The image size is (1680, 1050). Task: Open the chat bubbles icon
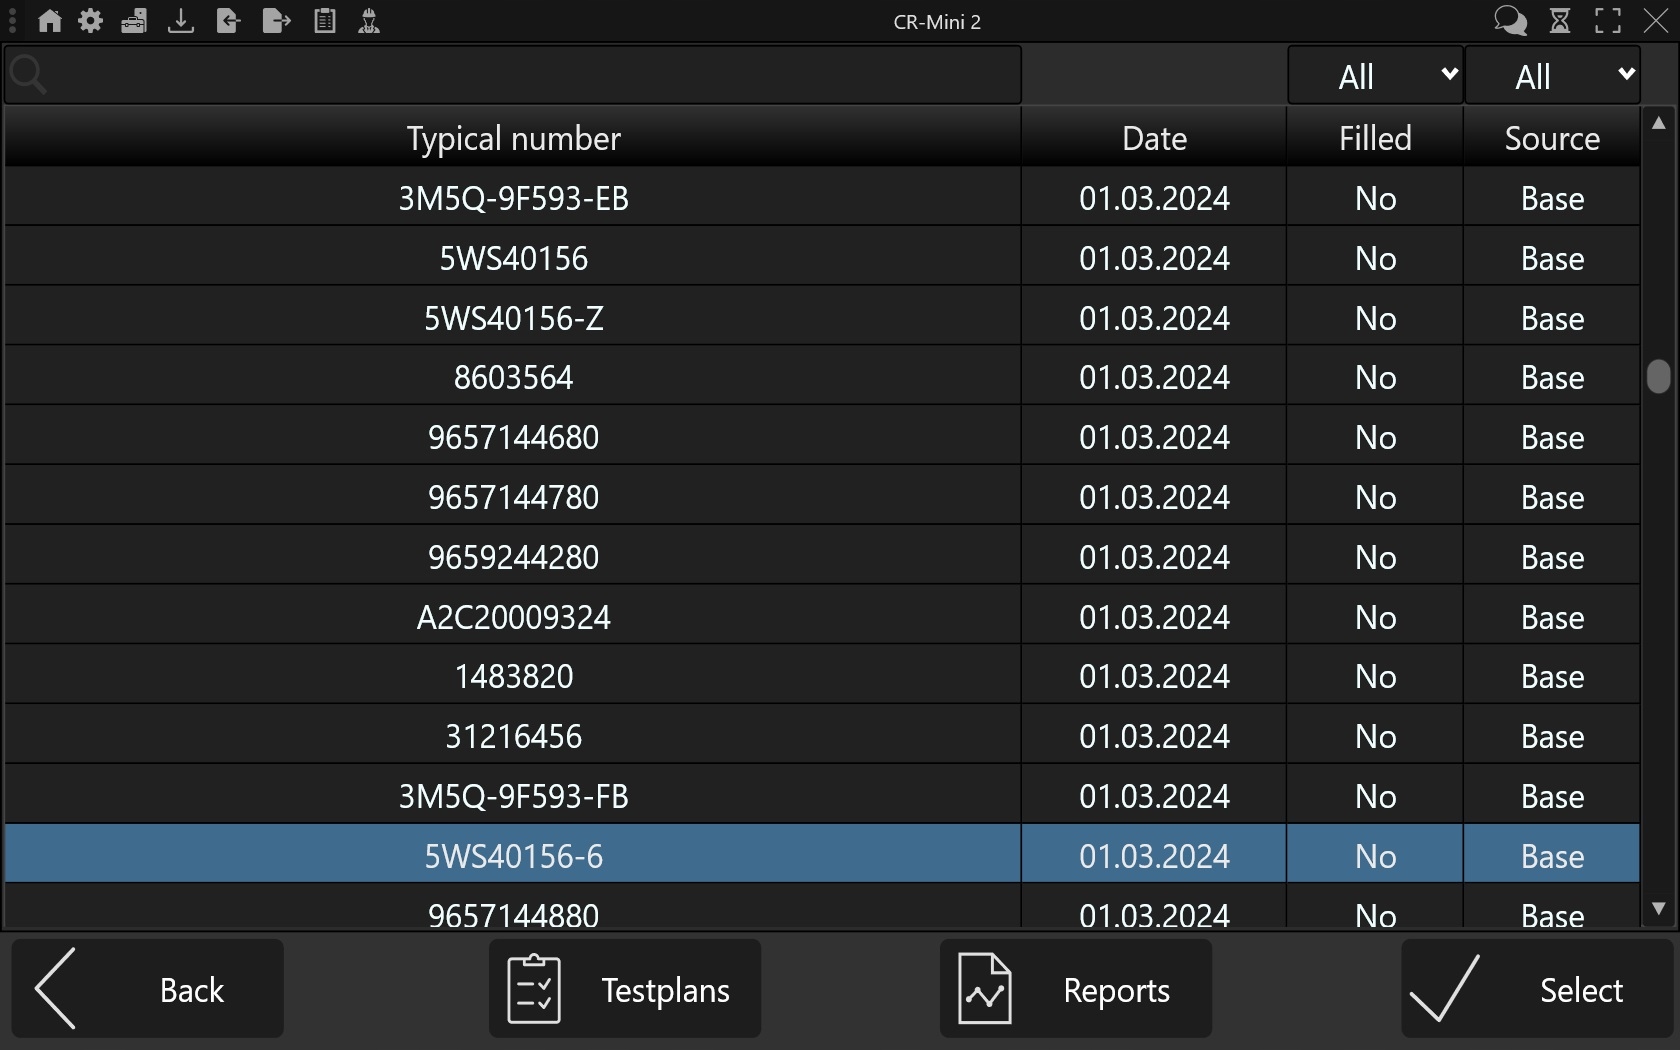coord(1510,21)
